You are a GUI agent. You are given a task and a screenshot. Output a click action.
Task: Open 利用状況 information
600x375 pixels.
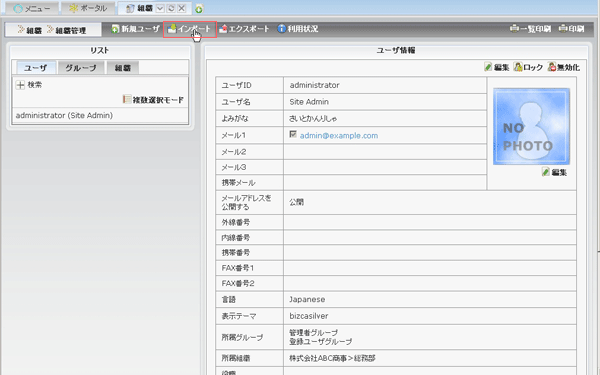tap(298, 29)
